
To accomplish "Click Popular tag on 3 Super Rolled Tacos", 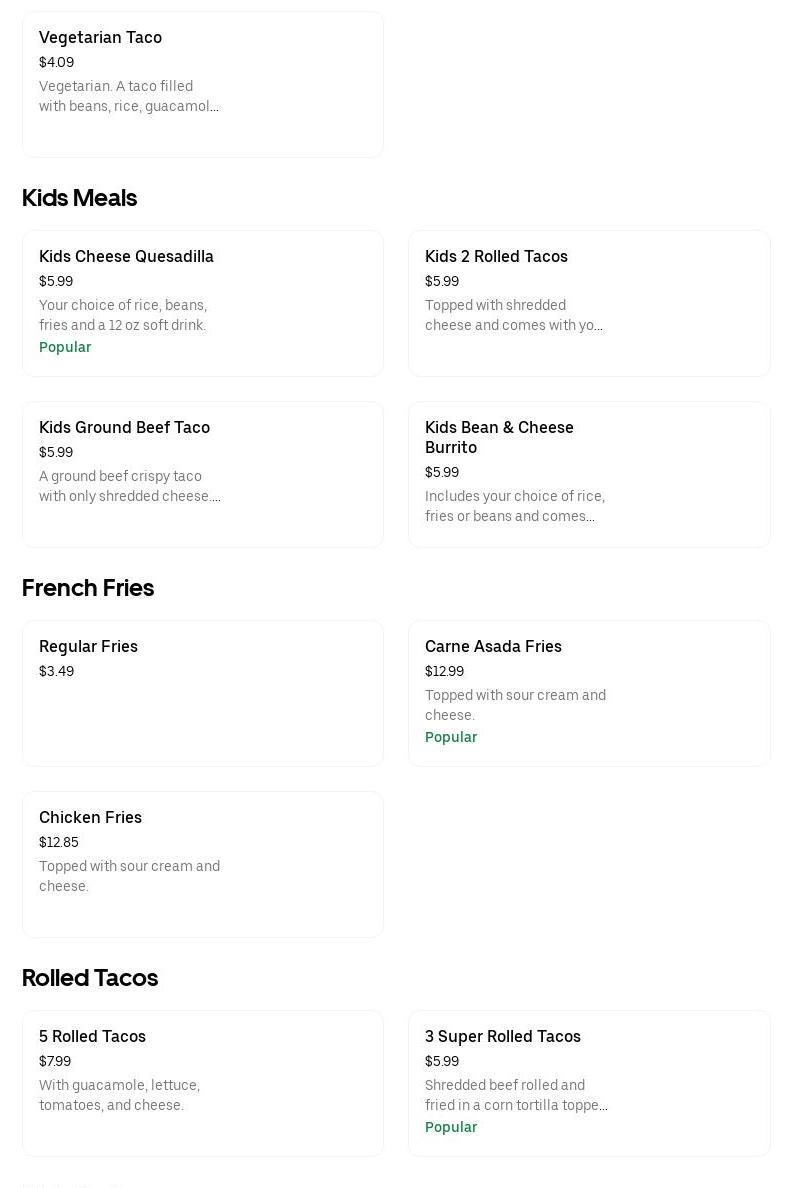I will [x=451, y=1127].
